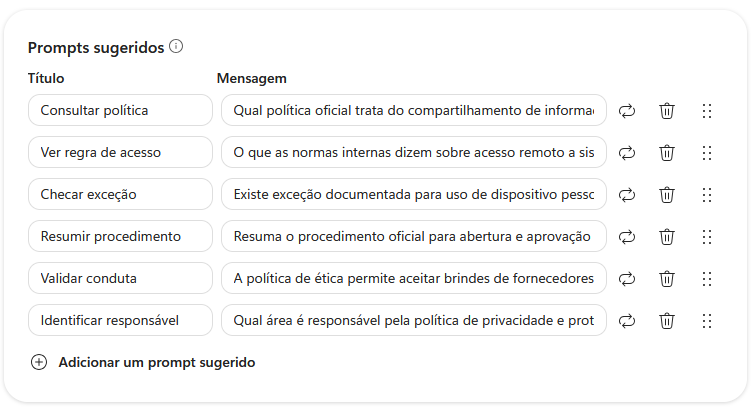
Task: Delete the Consultar política prompt
Action: point(667,111)
